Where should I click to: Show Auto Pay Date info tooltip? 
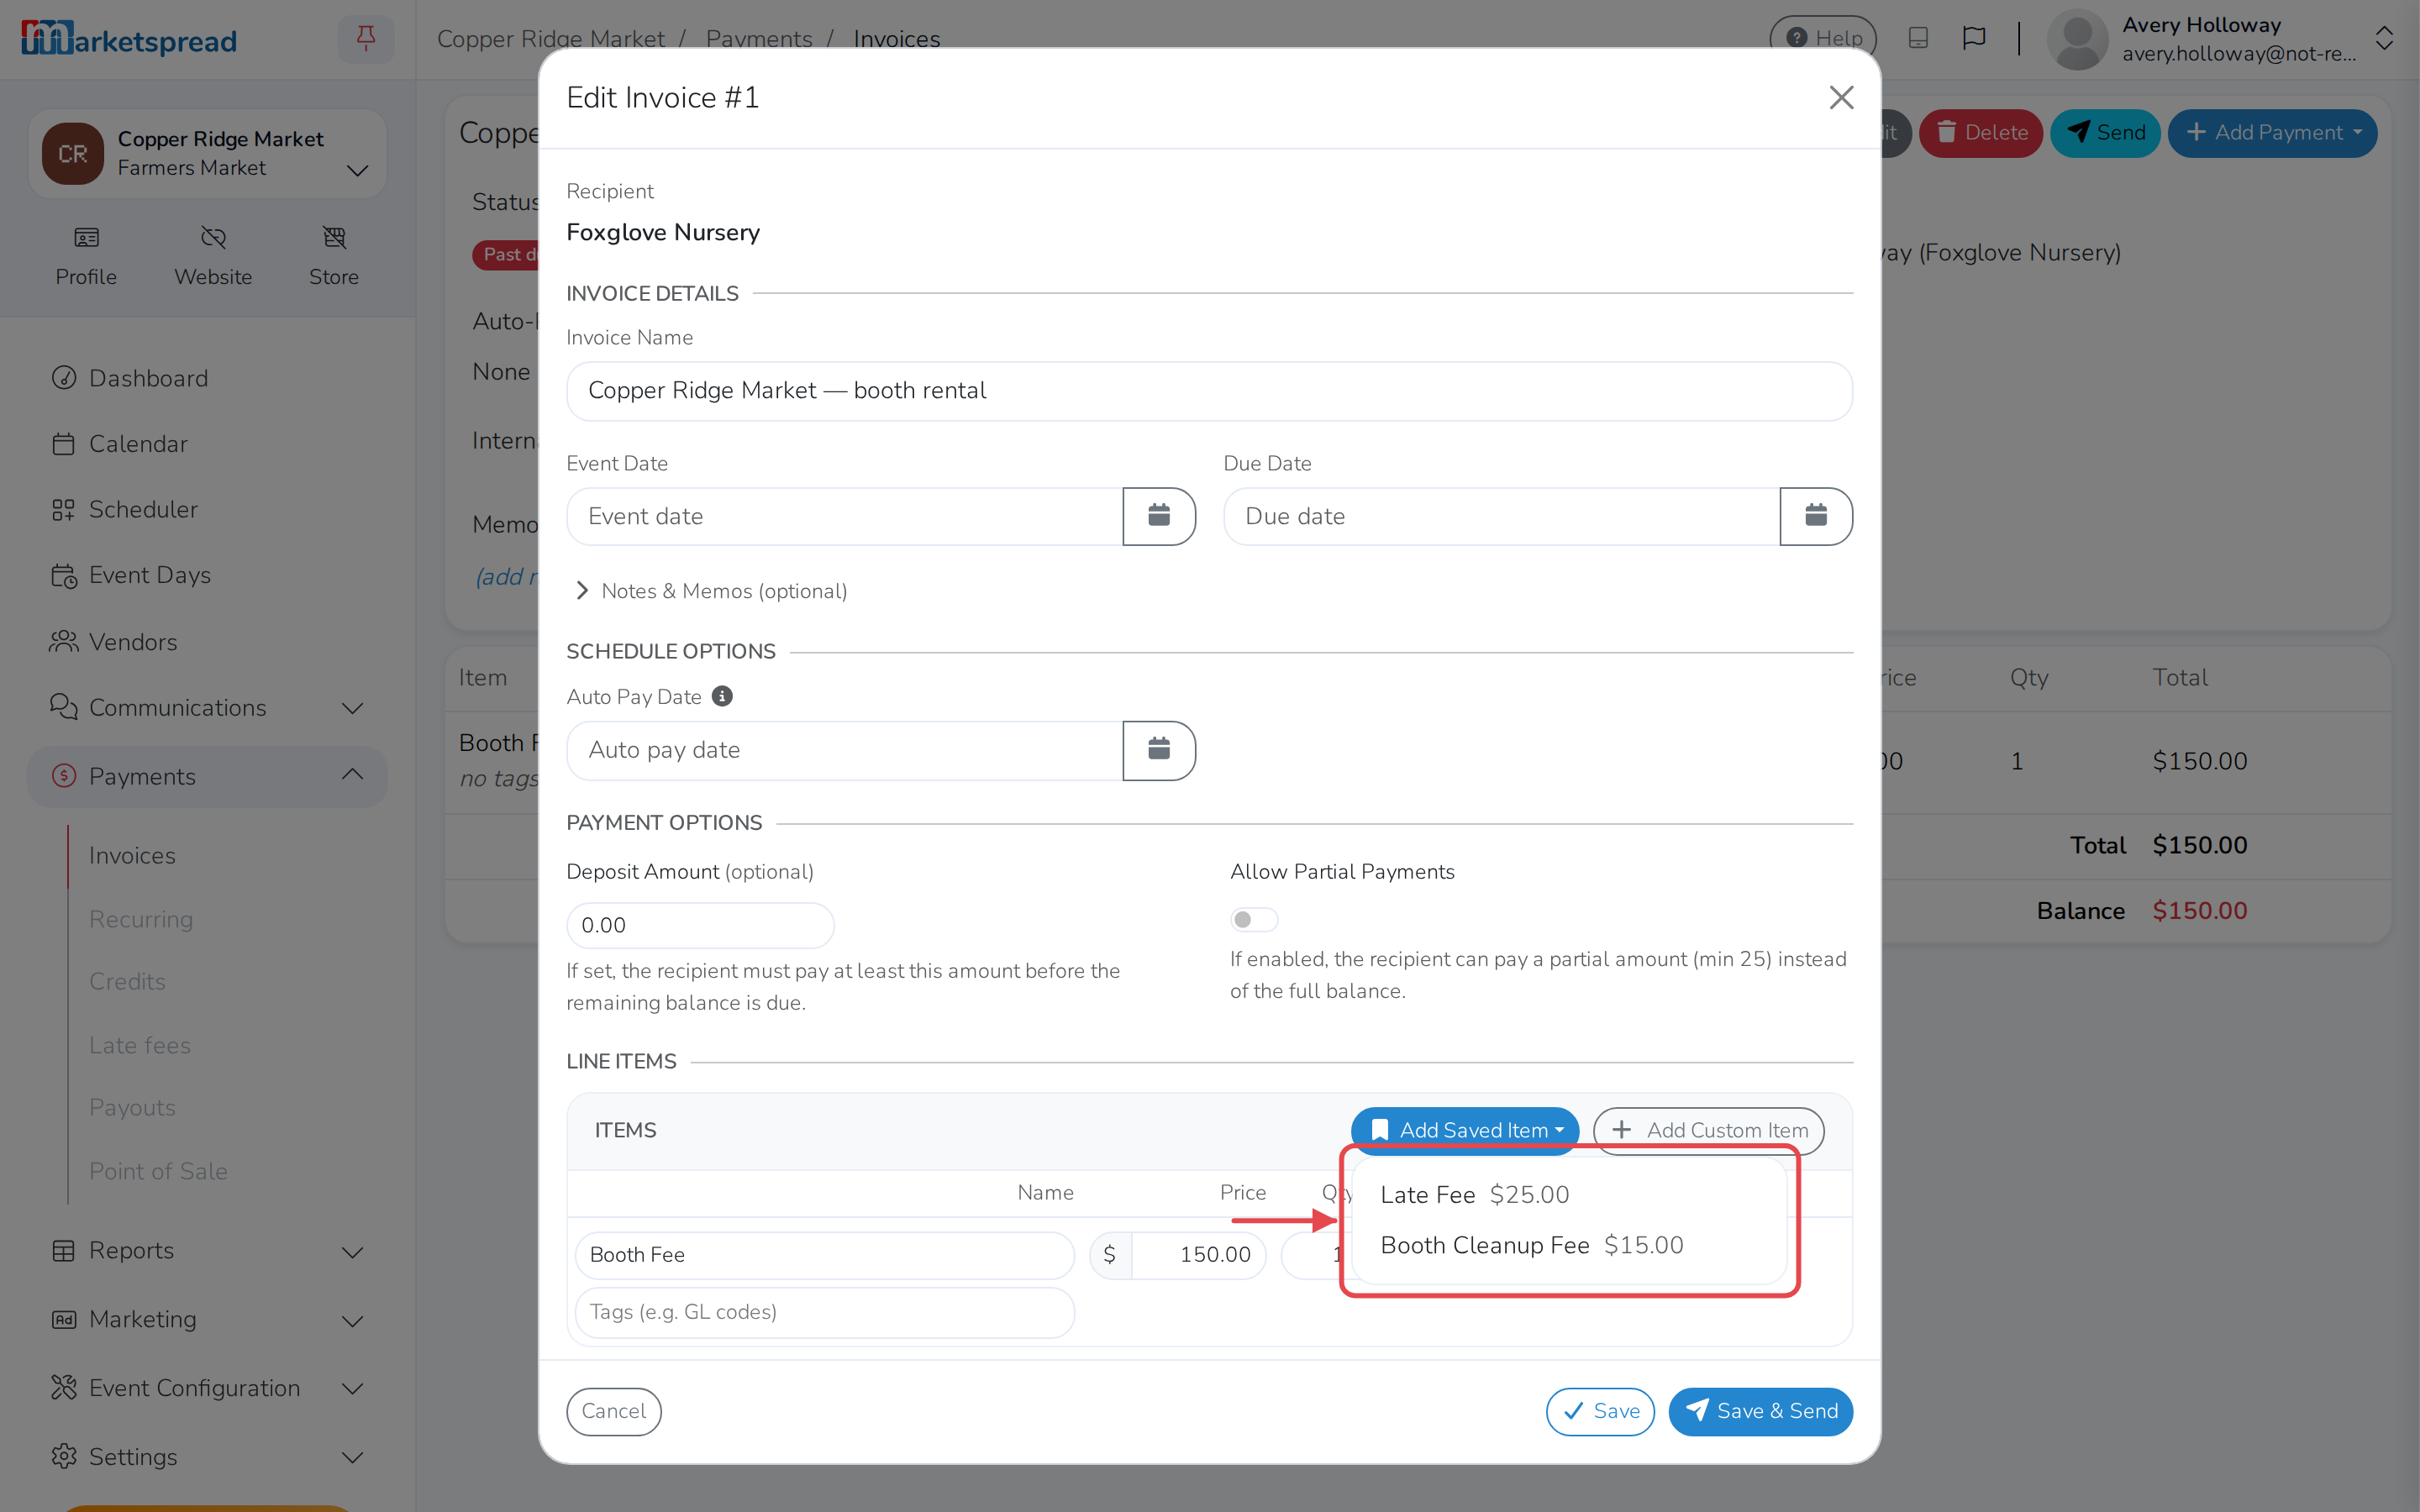click(x=722, y=696)
